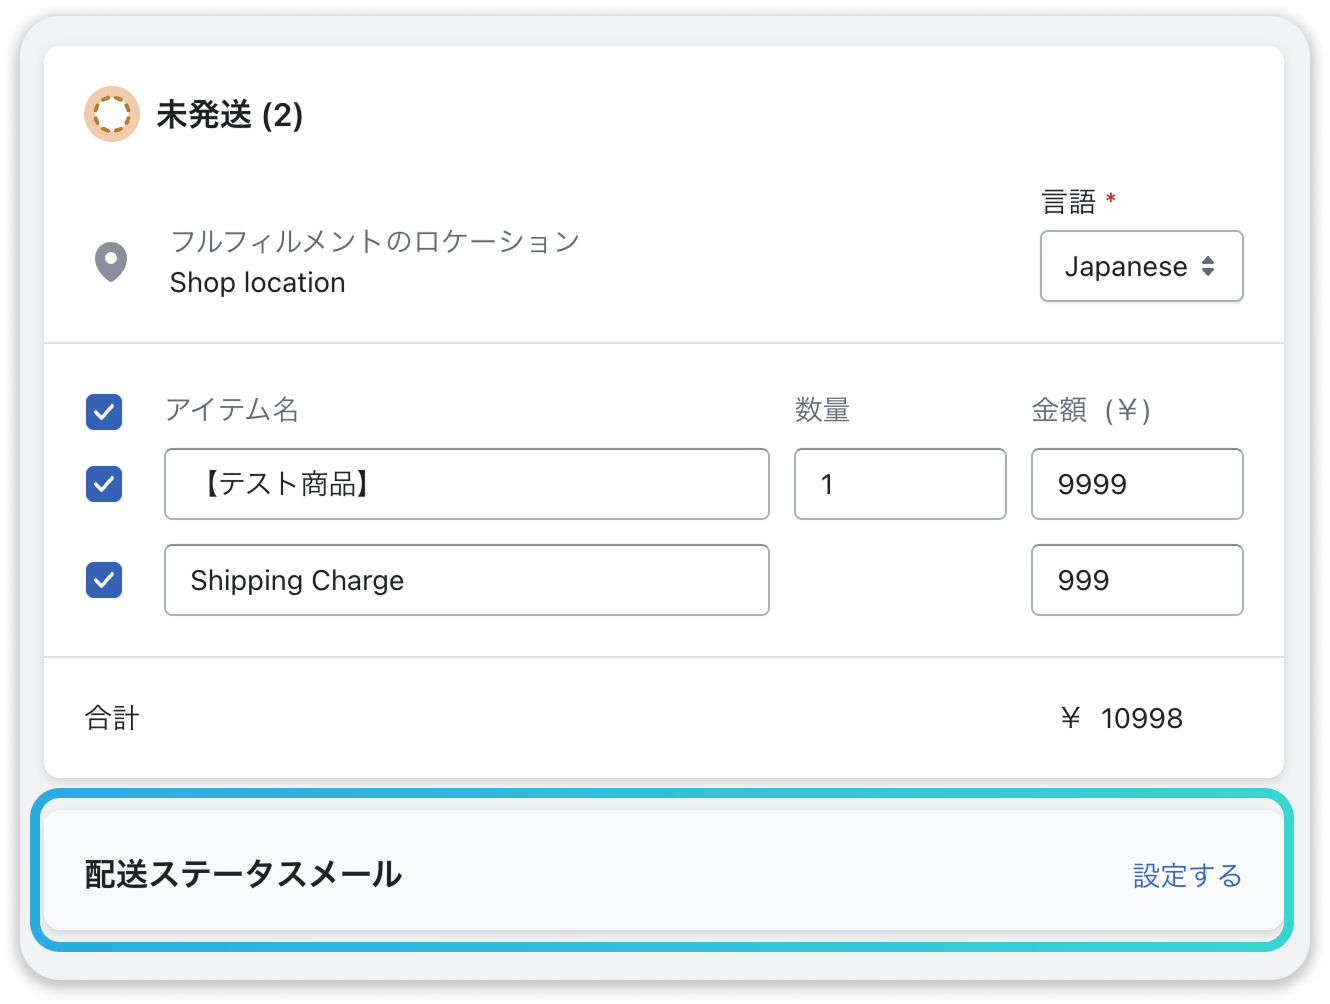Image resolution: width=1330 pixels, height=1004 pixels.
Task: Click the quantity field showing 1
Action: click(898, 484)
